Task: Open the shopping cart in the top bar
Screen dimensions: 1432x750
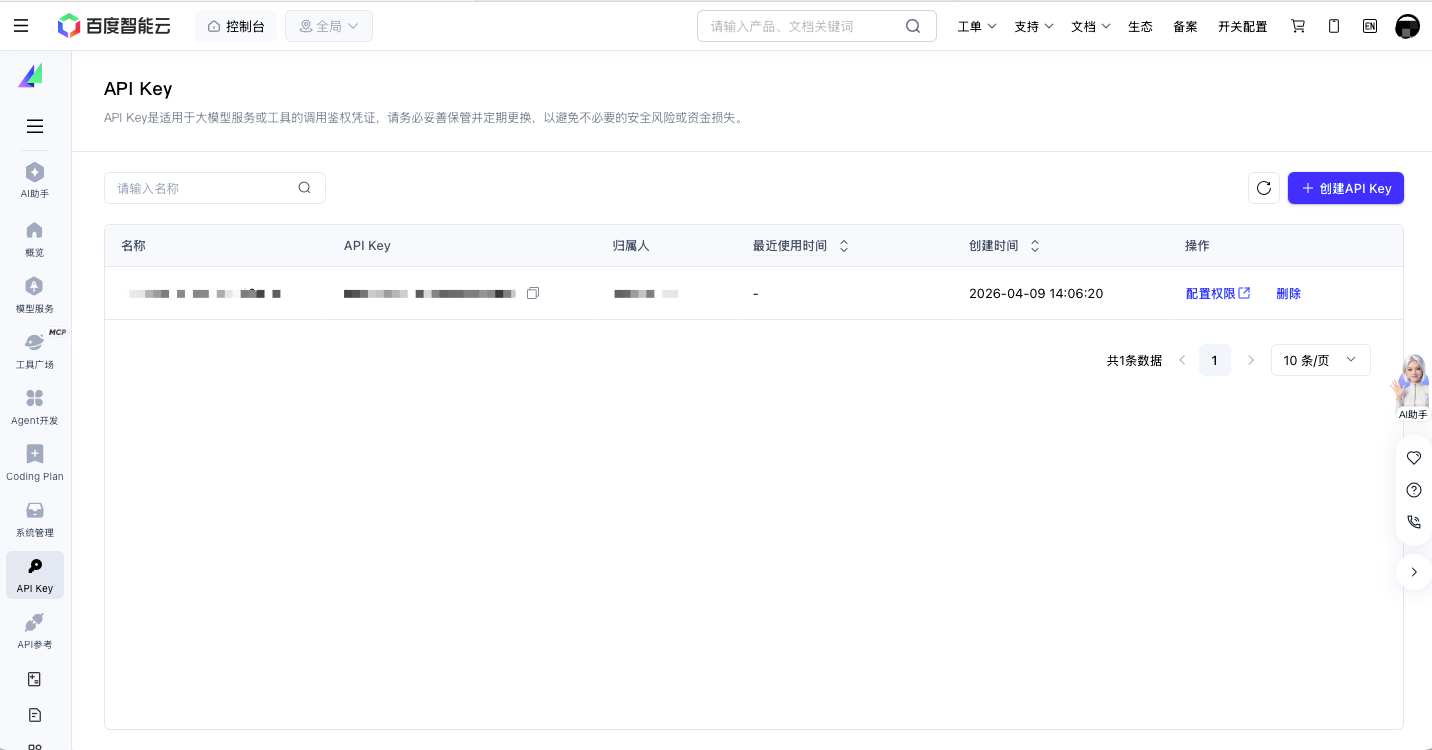Action: (x=1297, y=26)
